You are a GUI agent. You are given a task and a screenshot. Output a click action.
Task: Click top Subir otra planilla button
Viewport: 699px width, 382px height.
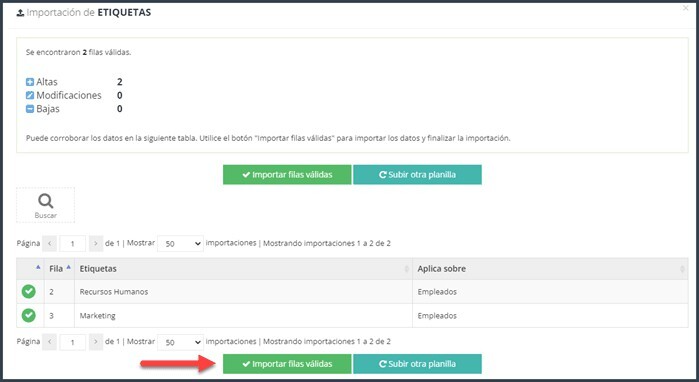[417, 175]
